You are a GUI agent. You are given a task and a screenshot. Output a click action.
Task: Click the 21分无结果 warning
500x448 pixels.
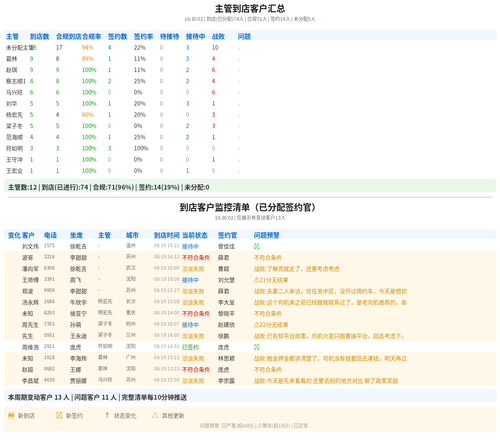[271, 280]
